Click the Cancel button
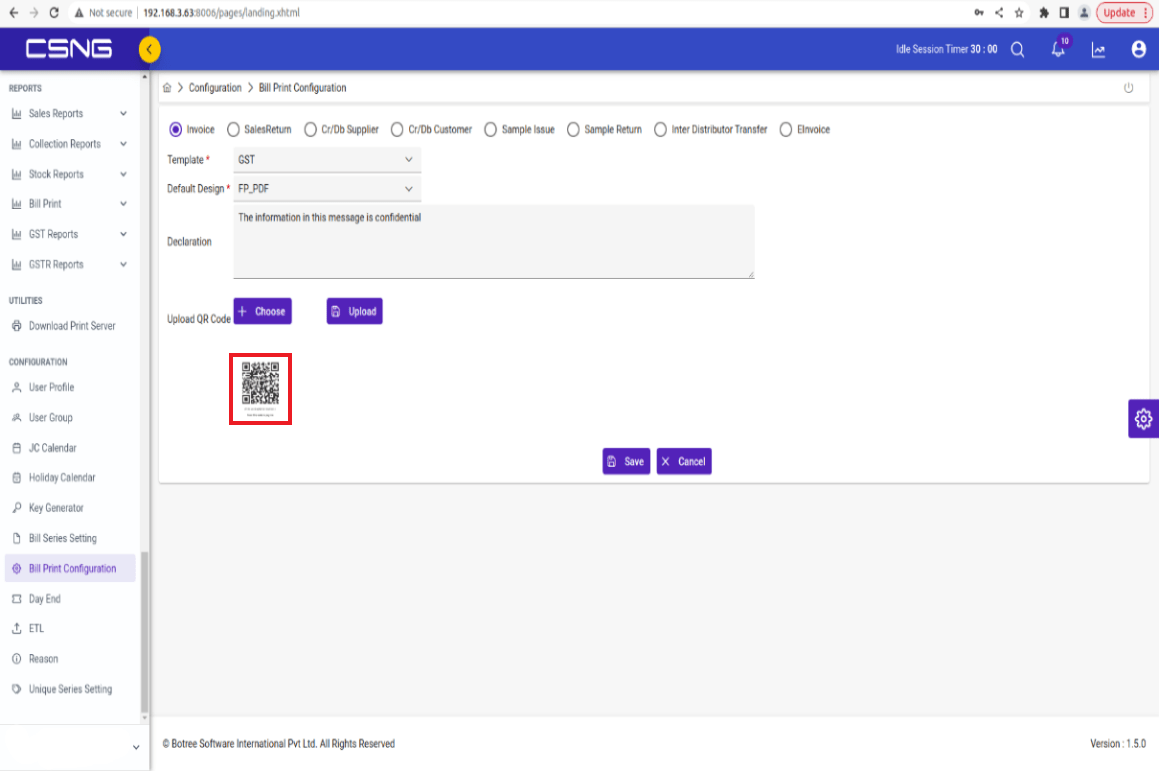 click(684, 461)
